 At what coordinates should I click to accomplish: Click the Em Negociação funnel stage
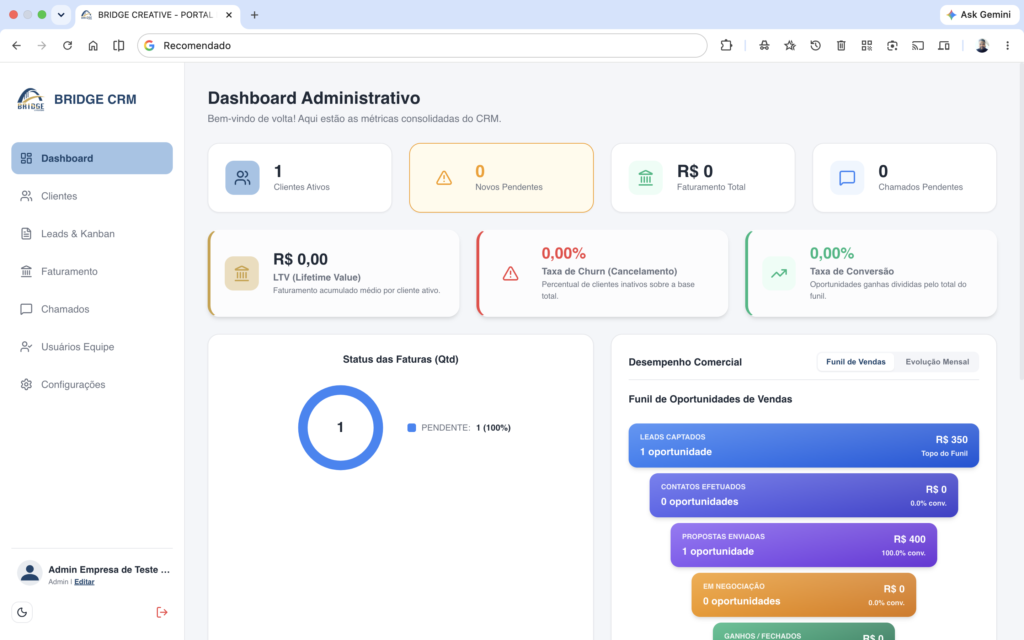coord(803,595)
